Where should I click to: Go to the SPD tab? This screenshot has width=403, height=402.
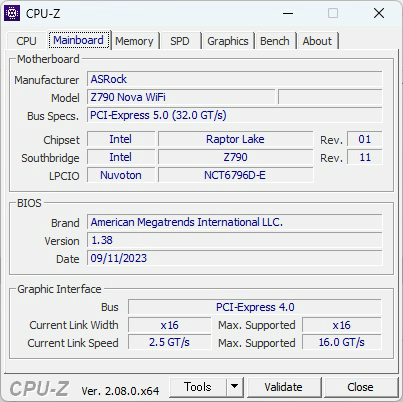click(x=180, y=41)
